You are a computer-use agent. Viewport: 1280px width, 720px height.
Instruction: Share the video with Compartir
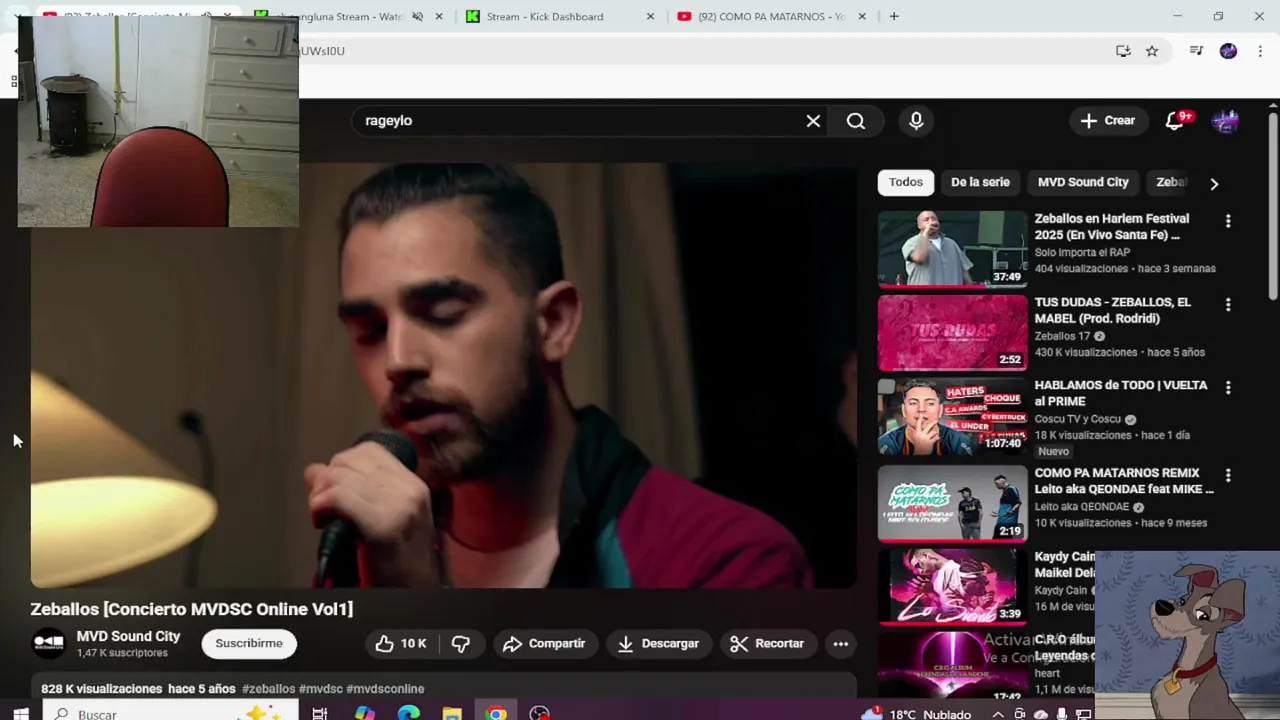[544, 644]
